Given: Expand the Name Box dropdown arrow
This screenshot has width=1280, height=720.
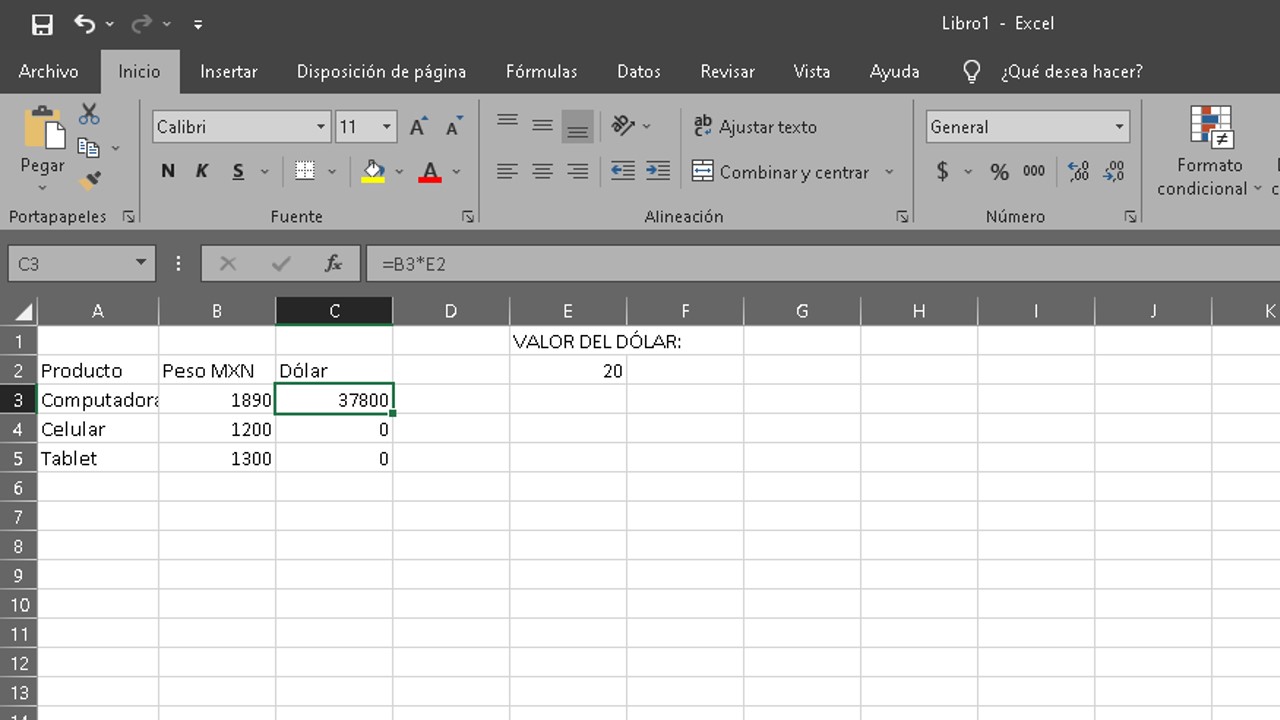Looking at the screenshot, I should (x=140, y=264).
